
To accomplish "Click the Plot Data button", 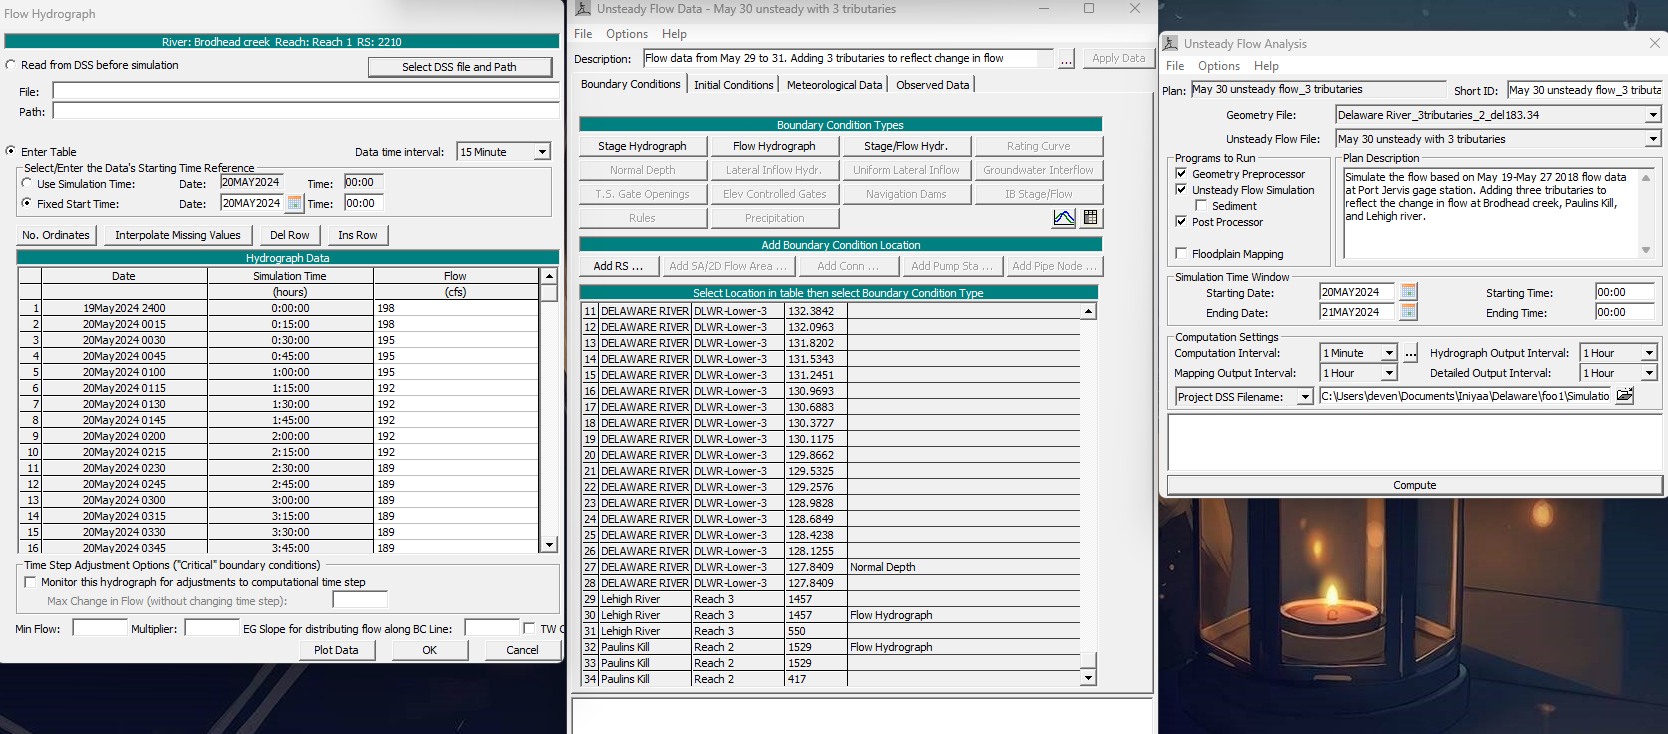I will [336, 650].
